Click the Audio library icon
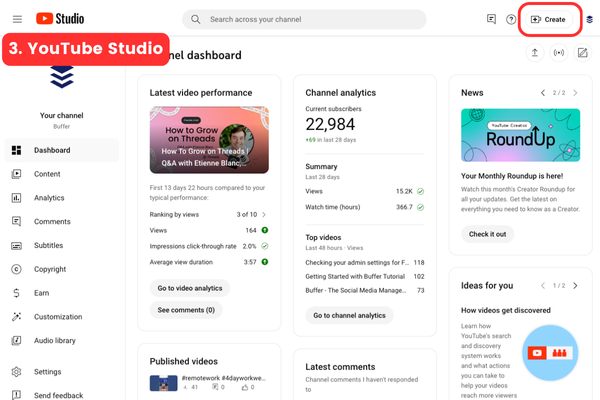Viewport: 600px width, 400px height. 16,340
